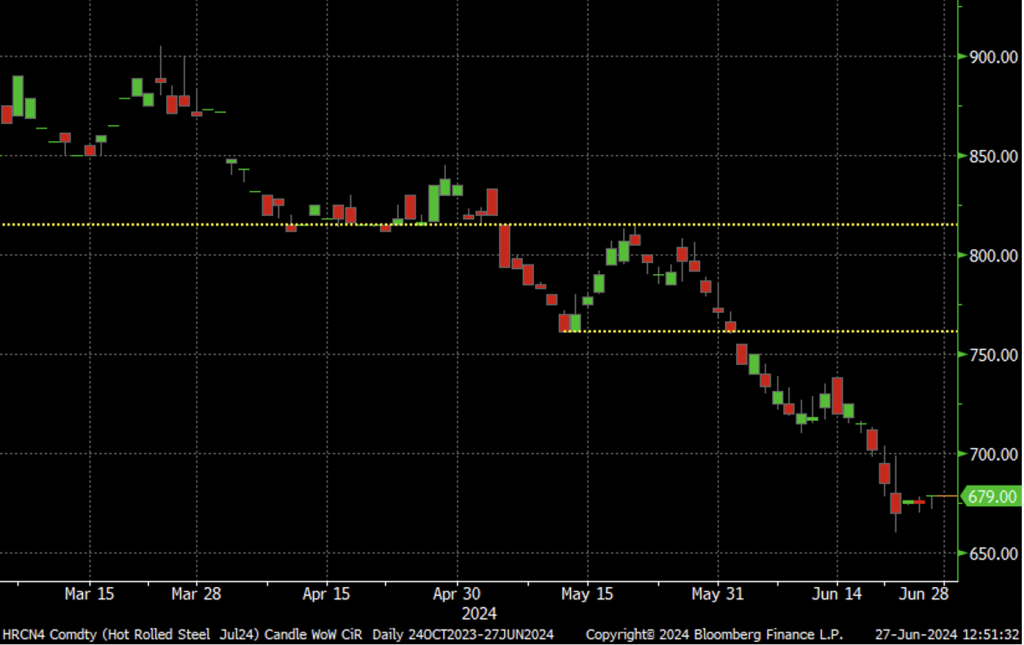Select the May 31 date axis label

(718, 594)
